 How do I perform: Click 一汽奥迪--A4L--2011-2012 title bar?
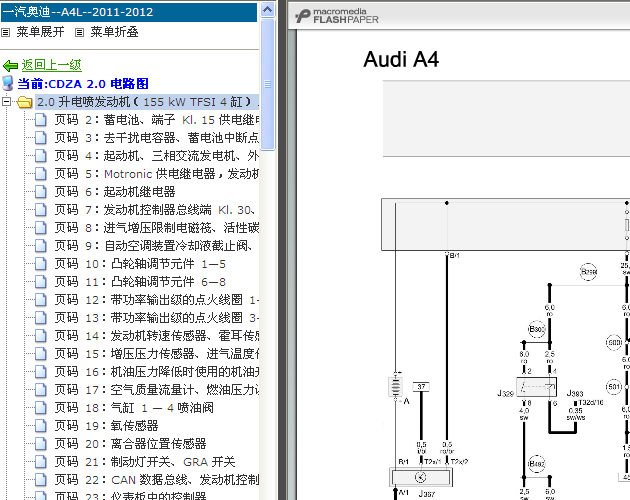pyautogui.click(x=129, y=12)
